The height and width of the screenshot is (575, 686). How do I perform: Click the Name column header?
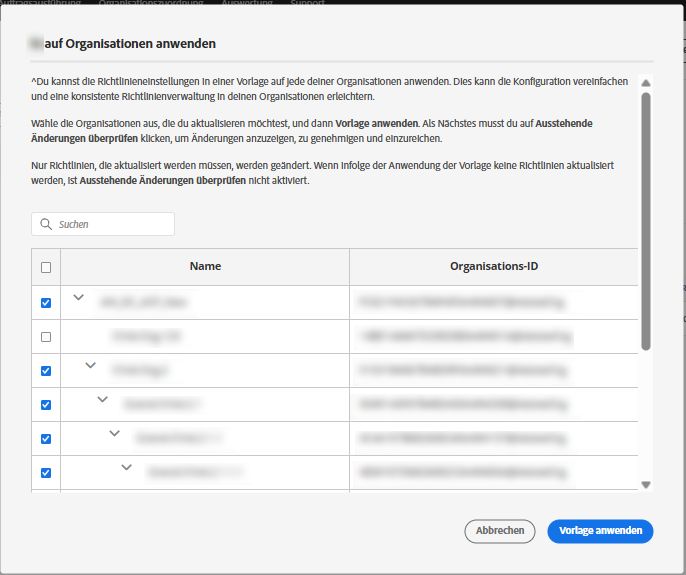point(205,266)
